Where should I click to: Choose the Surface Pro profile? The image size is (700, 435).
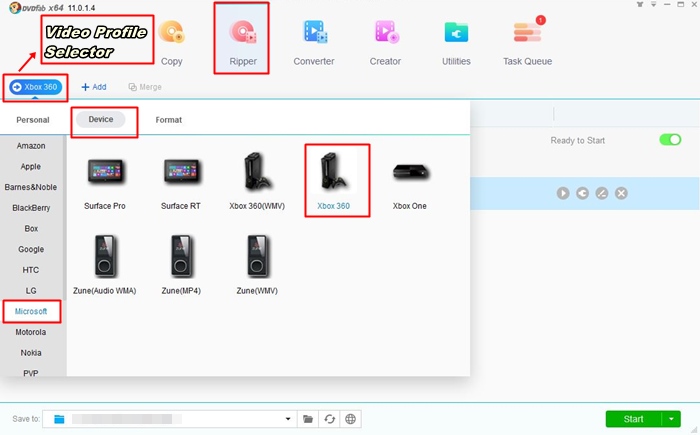(105, 182)
